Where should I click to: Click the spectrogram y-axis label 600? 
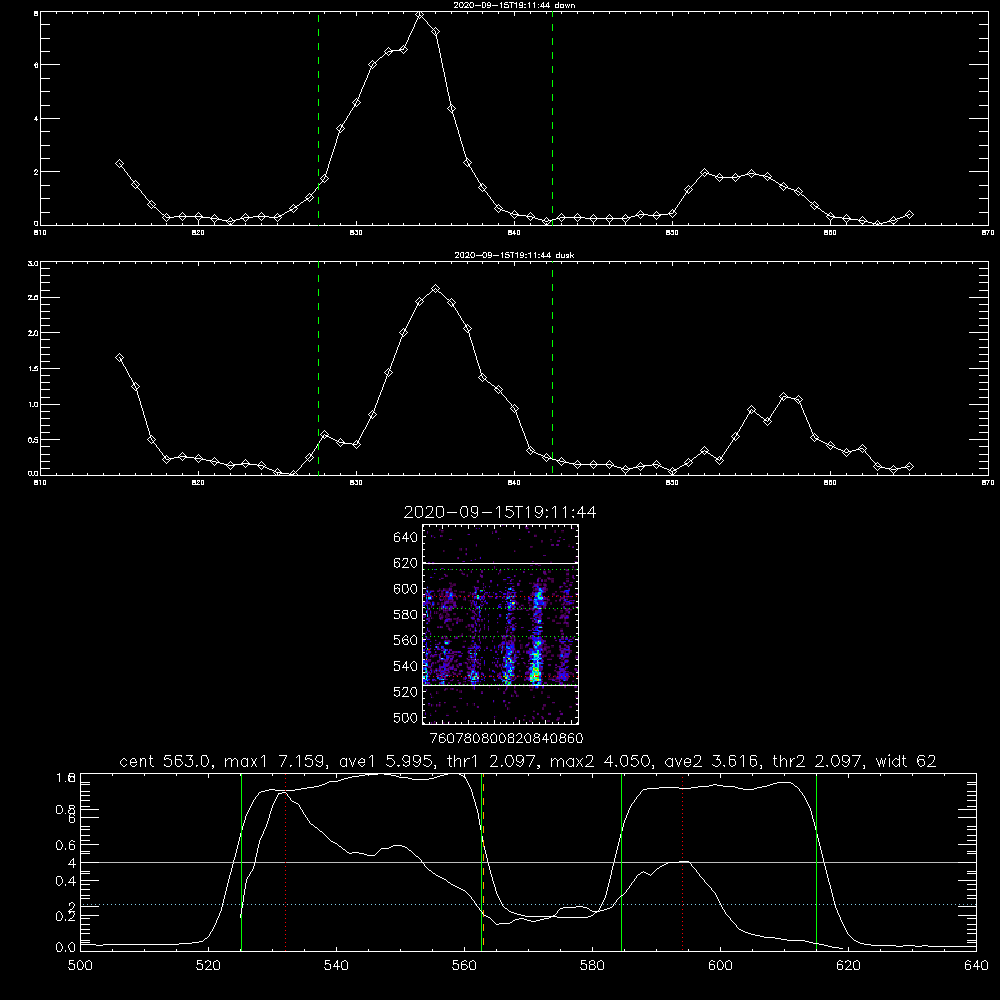click(x=406, y=589)
